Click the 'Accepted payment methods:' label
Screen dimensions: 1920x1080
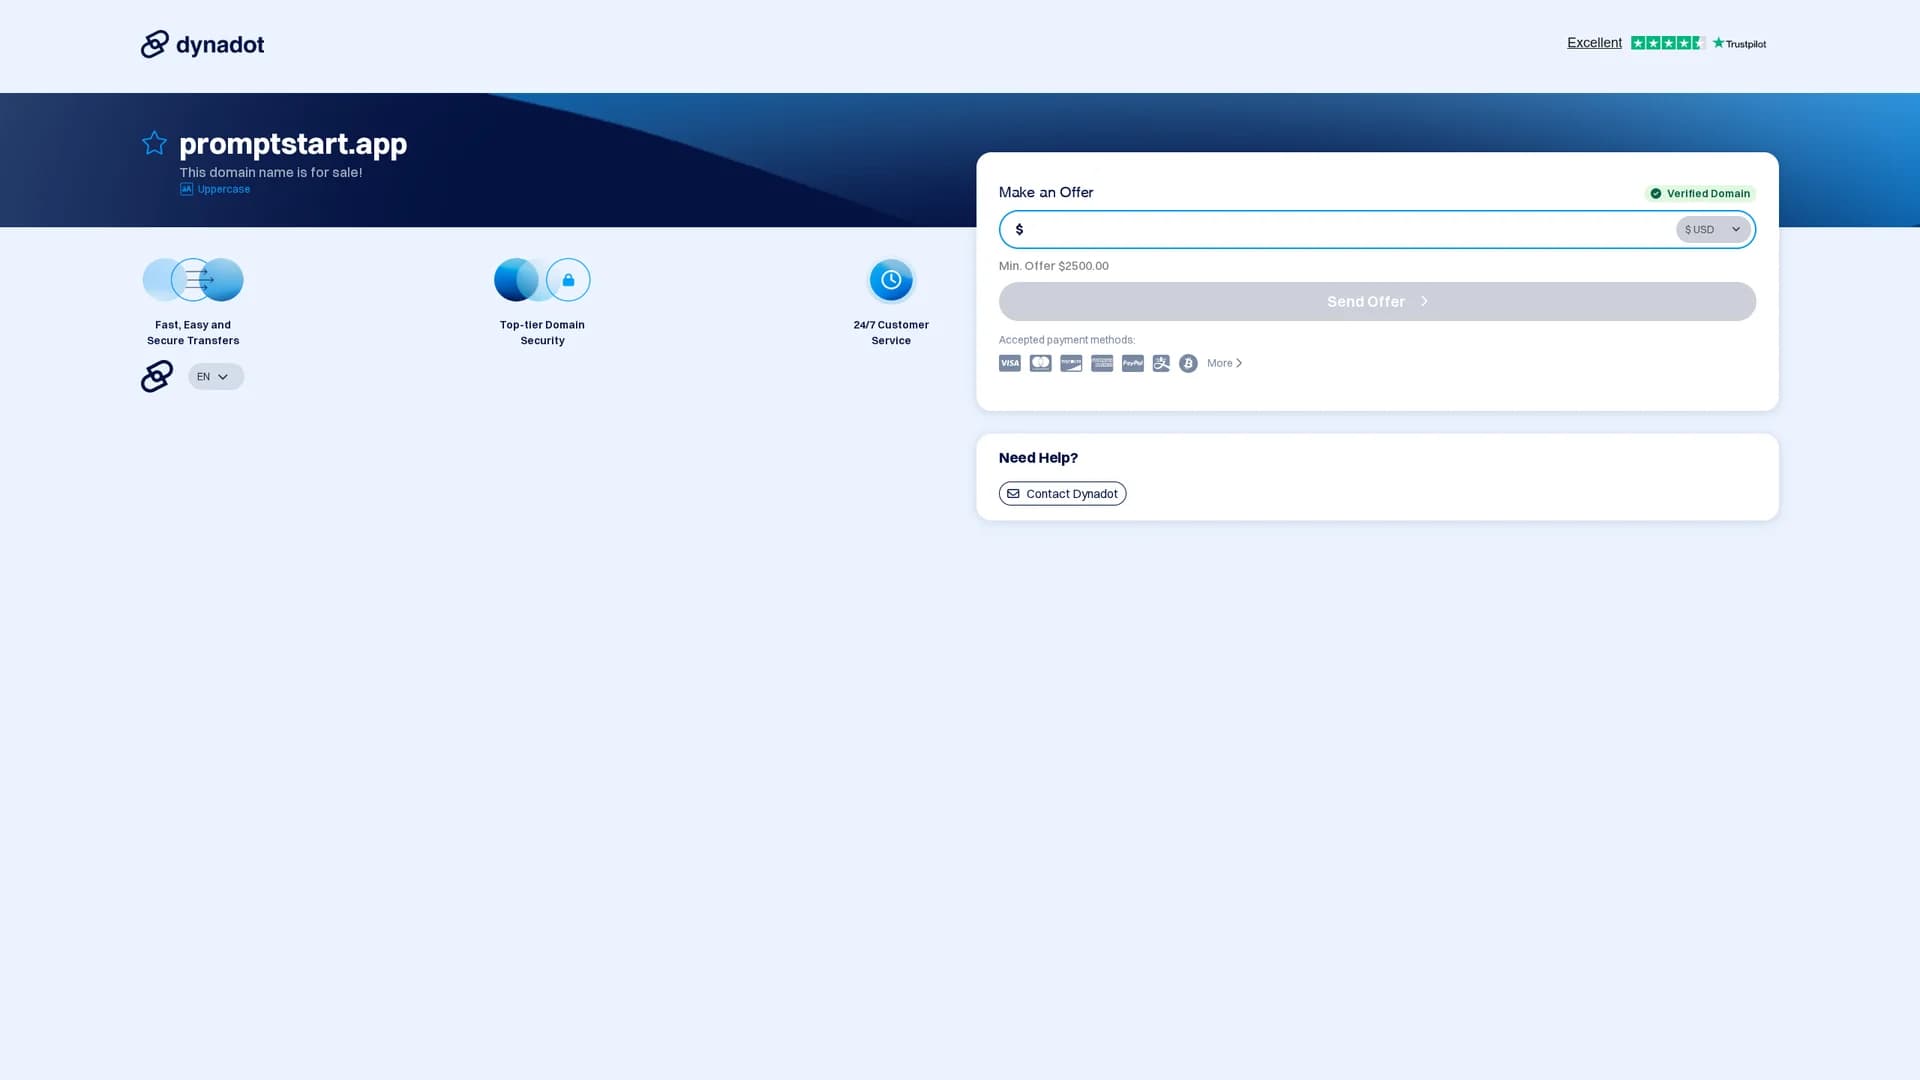pyautogui.click(x=1067, y=340)
